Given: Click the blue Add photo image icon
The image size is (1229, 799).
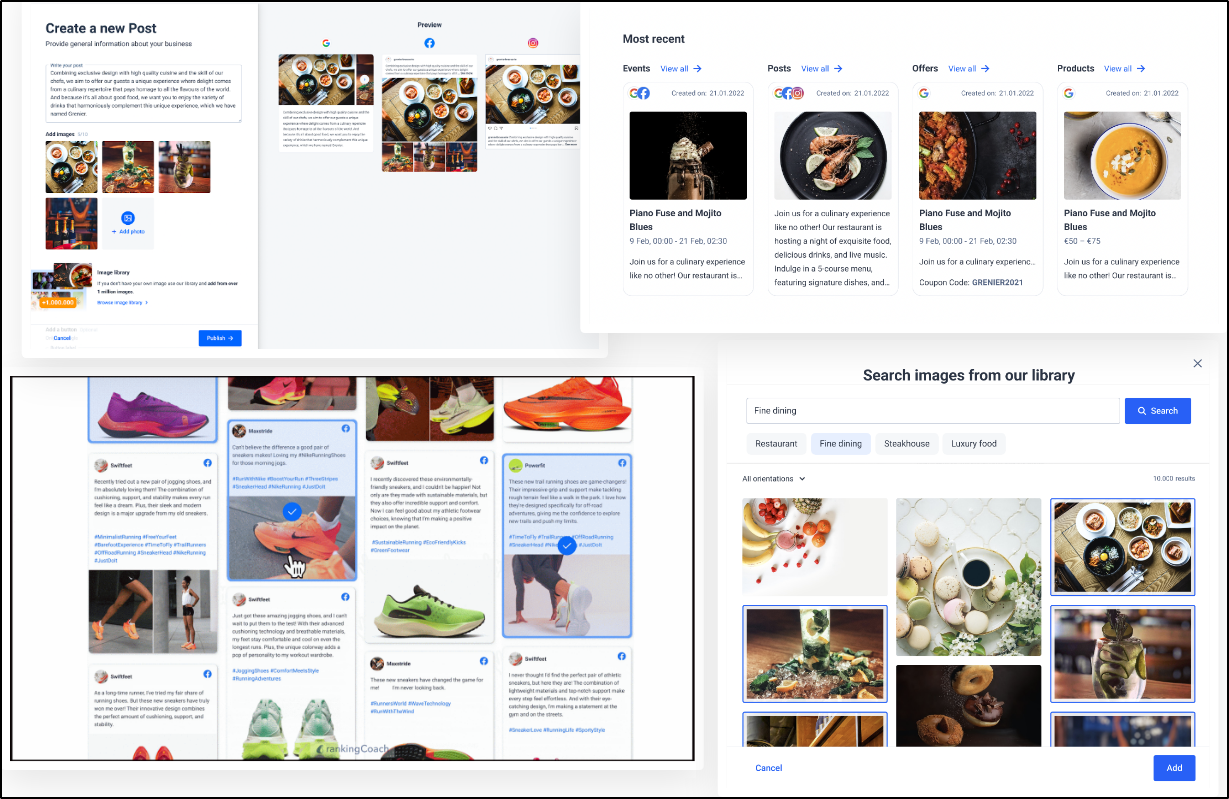Looking at the screenshot, I should tap(128, 218).
